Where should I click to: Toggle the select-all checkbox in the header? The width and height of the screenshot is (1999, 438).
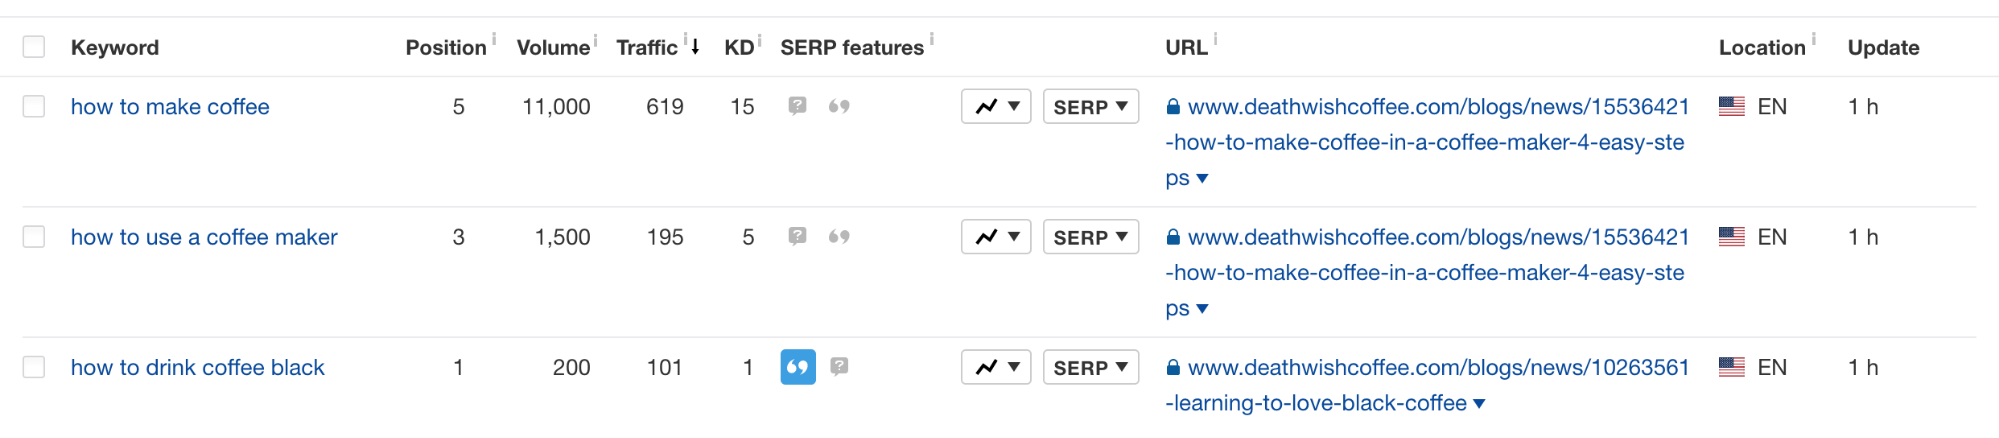34,47
